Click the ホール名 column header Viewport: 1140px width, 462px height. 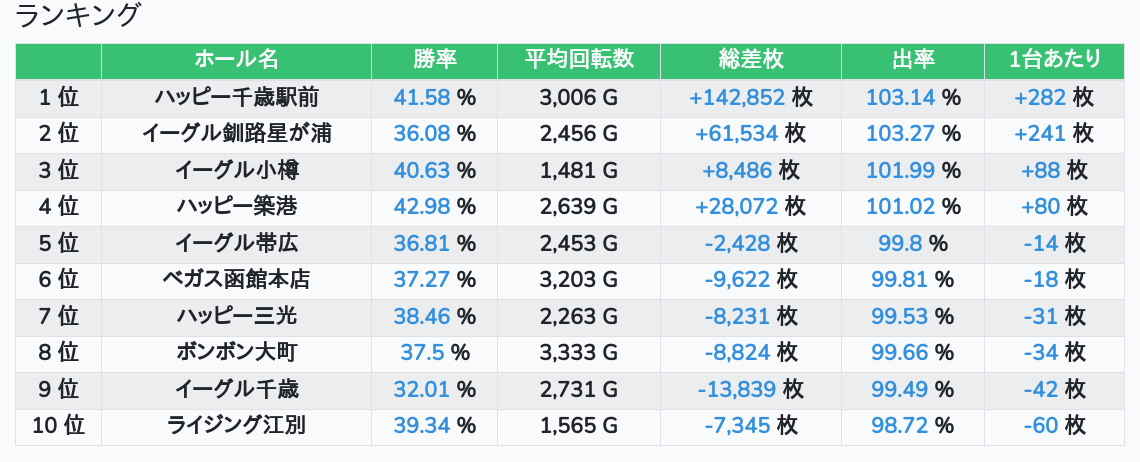tap(236, 60)
